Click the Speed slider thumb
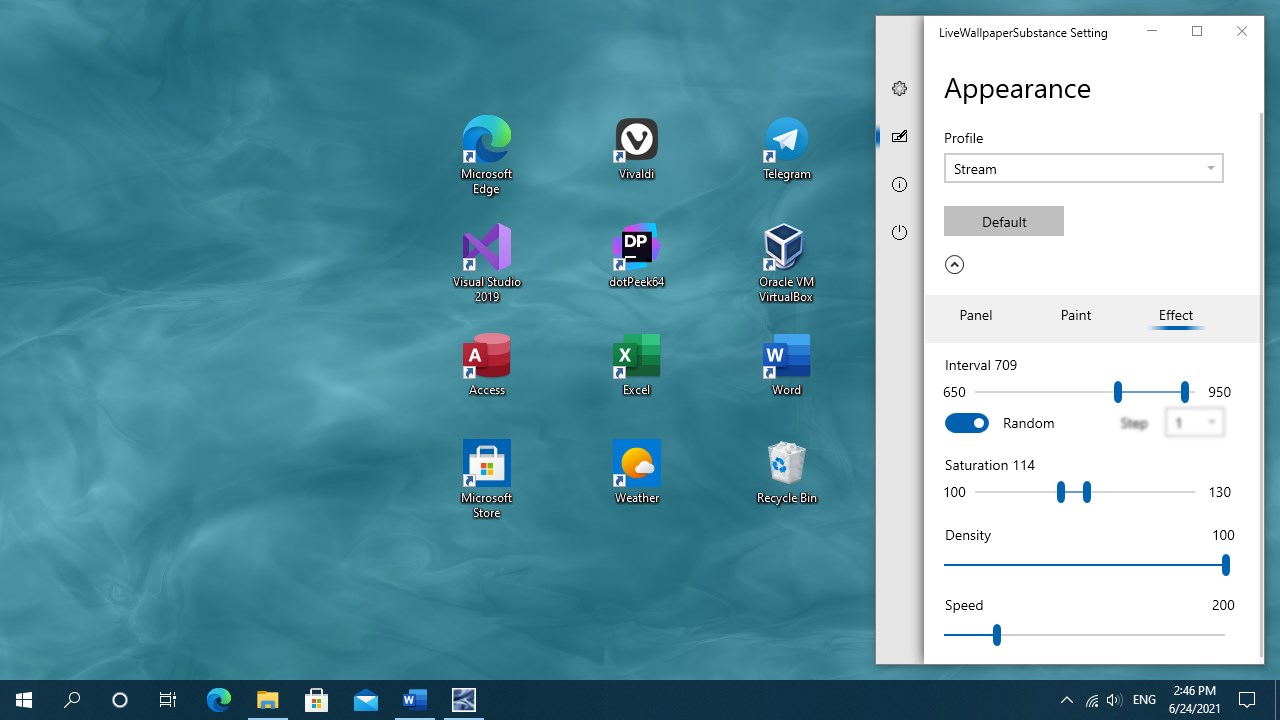The height and width of the screenshot is (720, 1280). point(997,635)
